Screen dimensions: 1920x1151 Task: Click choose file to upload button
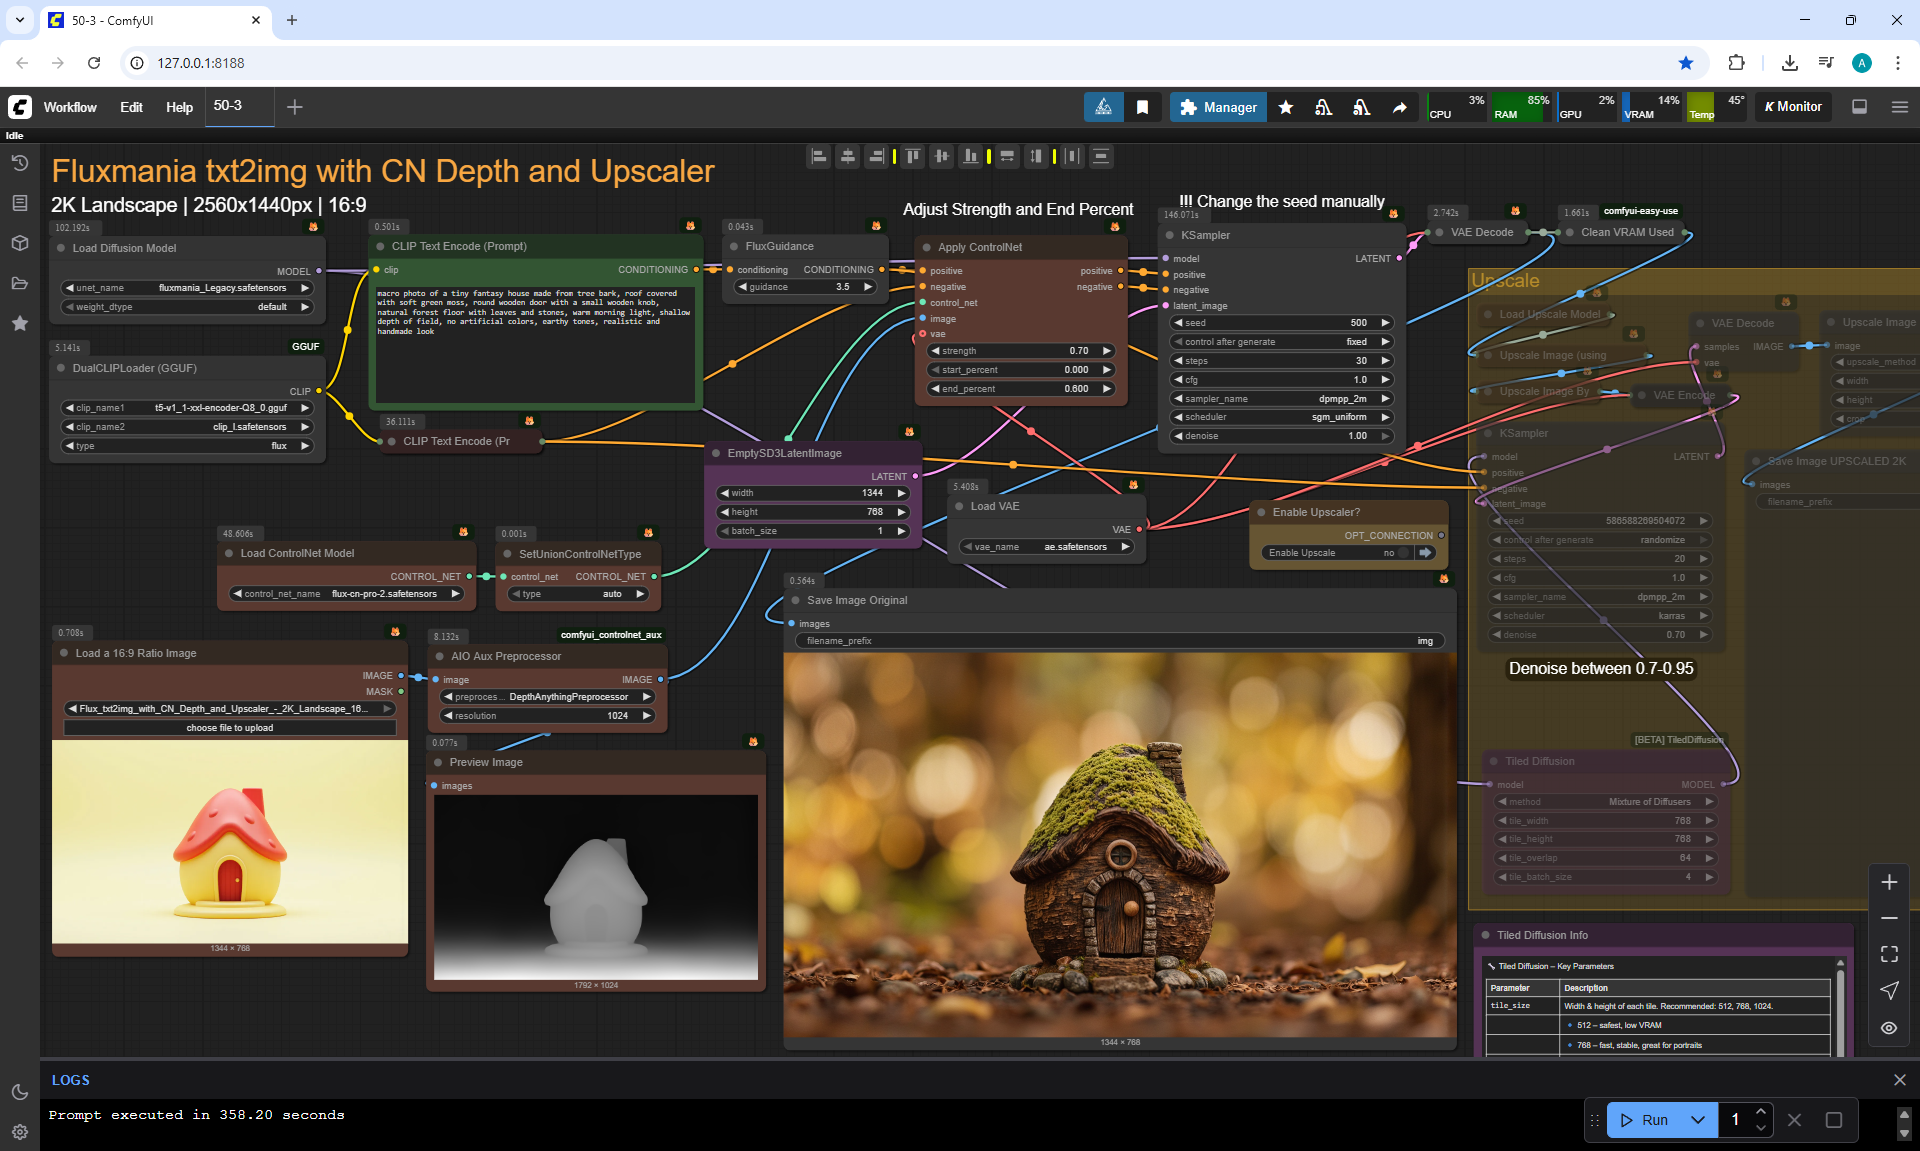click(230, 728)
